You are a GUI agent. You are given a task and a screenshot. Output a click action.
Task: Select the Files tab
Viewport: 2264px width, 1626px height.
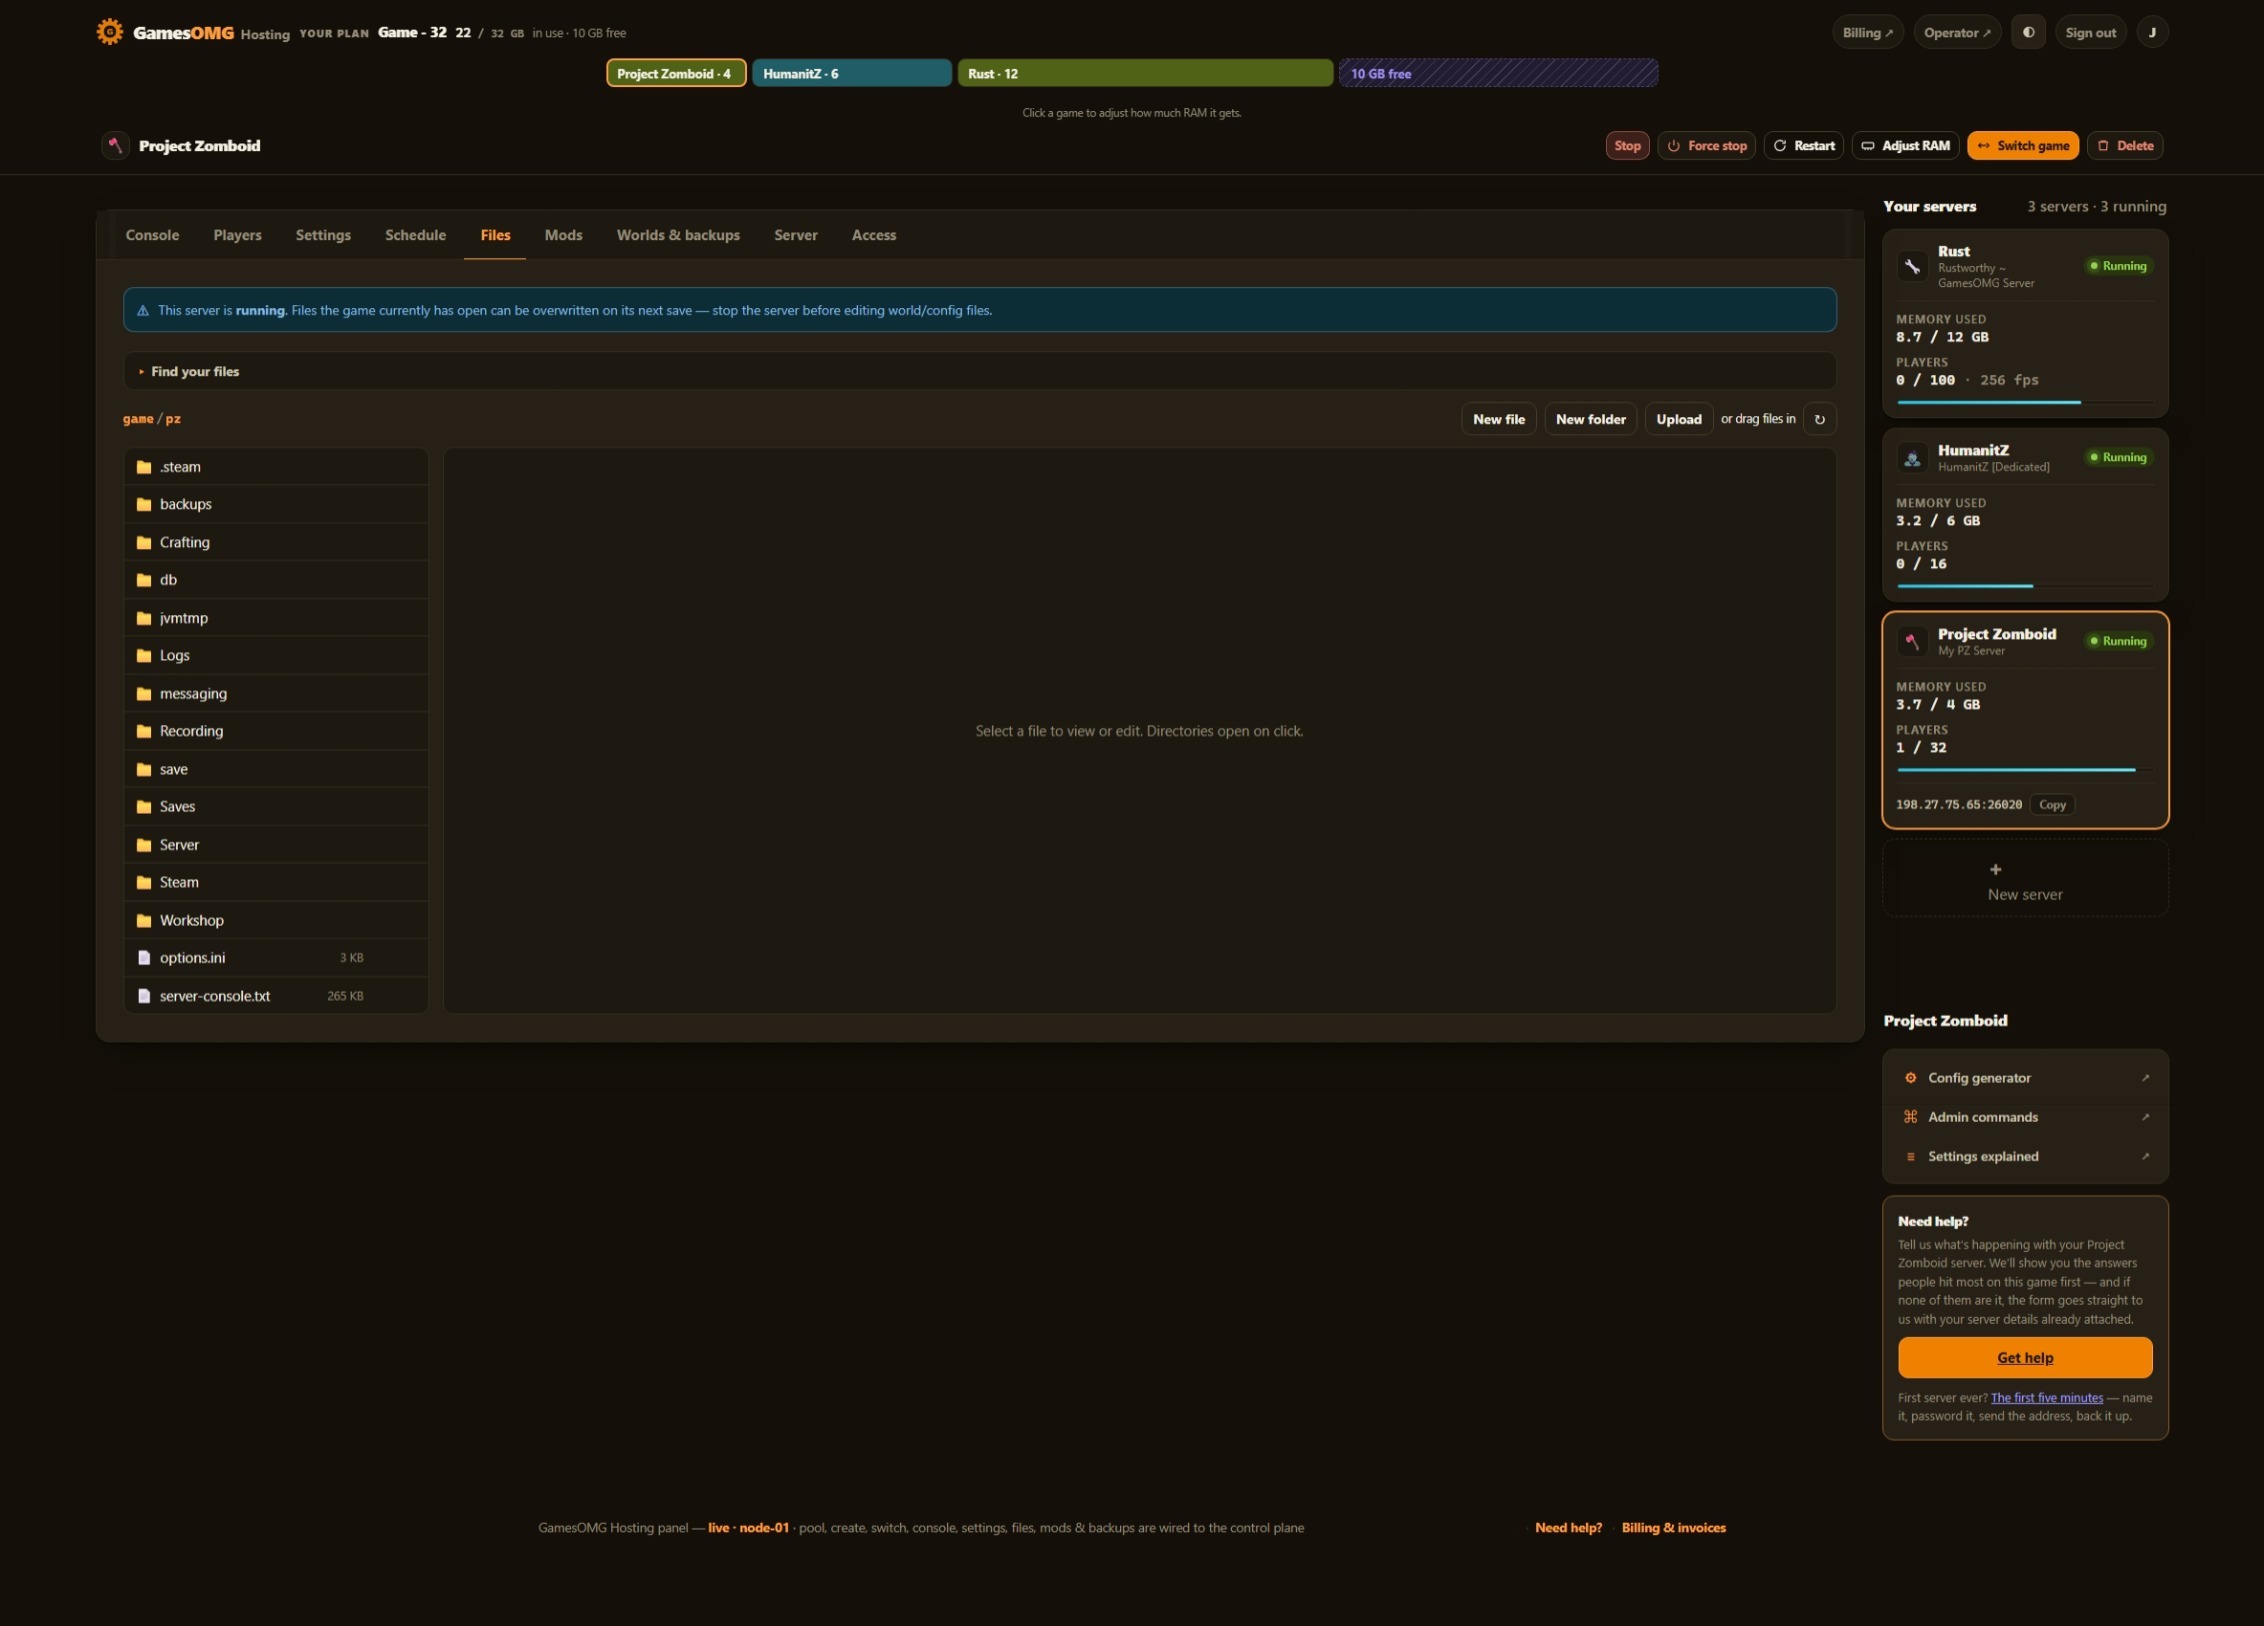(x=495, y=235)
